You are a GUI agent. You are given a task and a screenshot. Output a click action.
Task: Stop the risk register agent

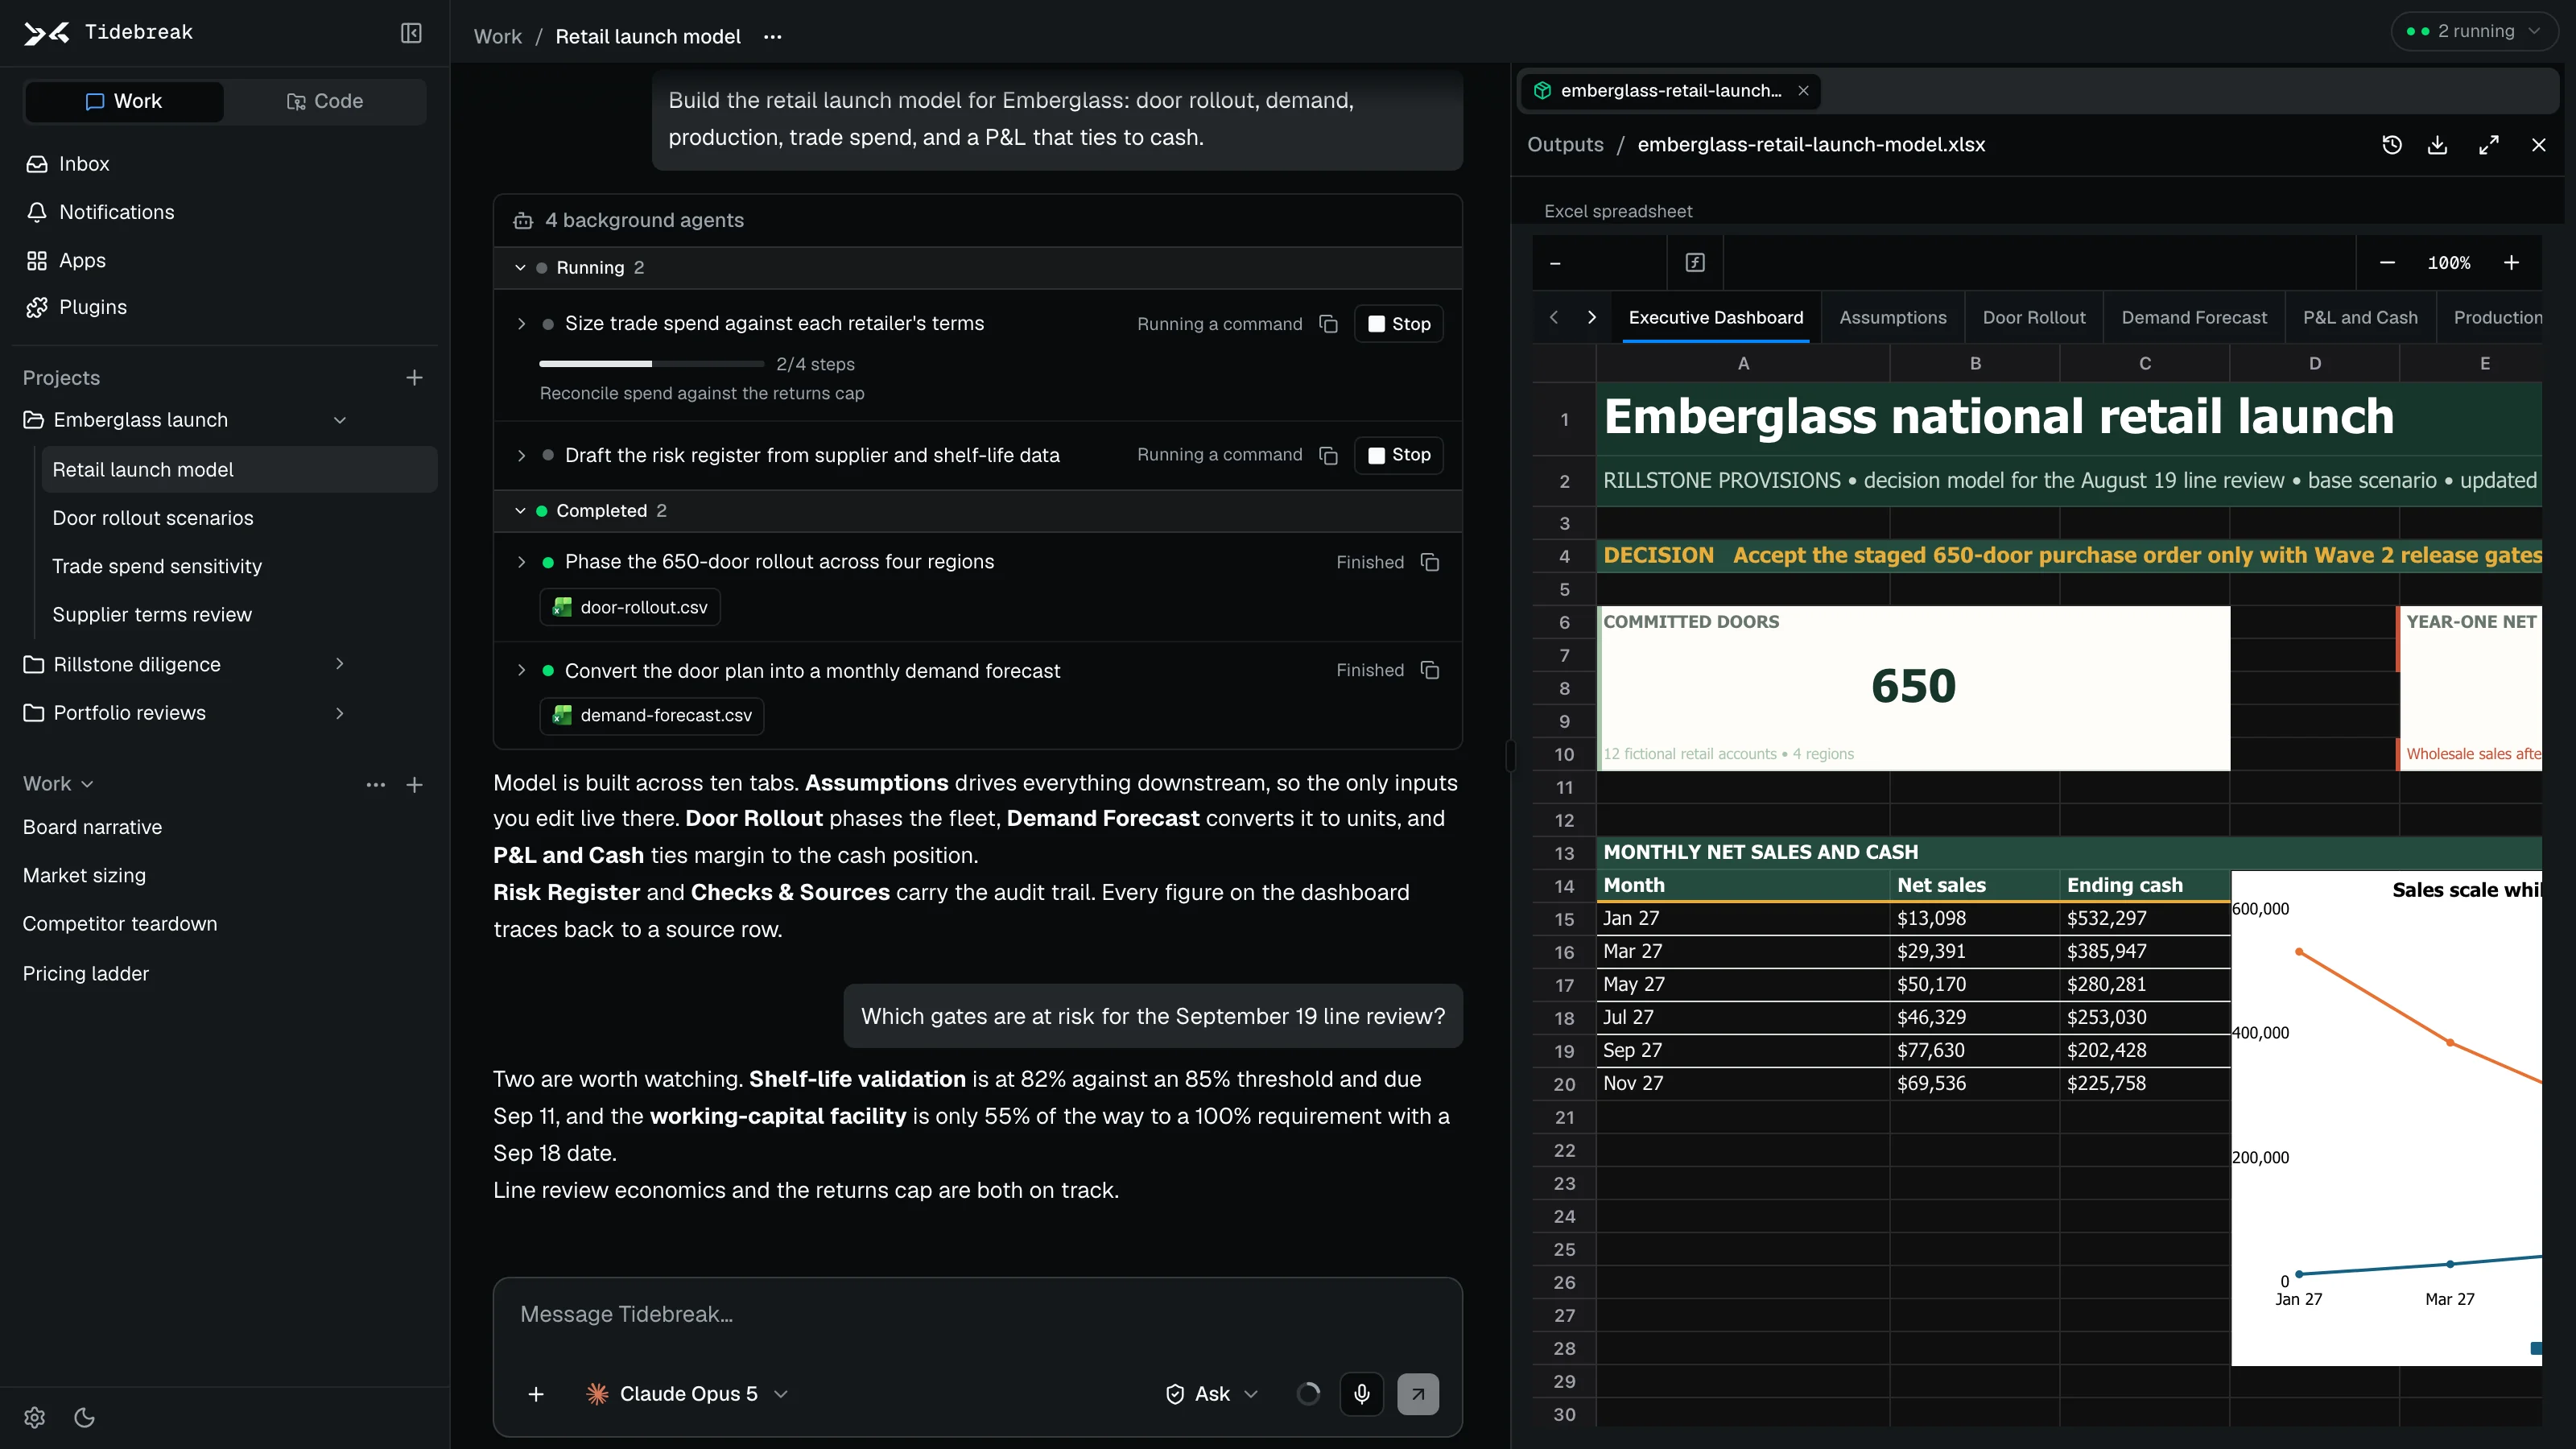1398,455
